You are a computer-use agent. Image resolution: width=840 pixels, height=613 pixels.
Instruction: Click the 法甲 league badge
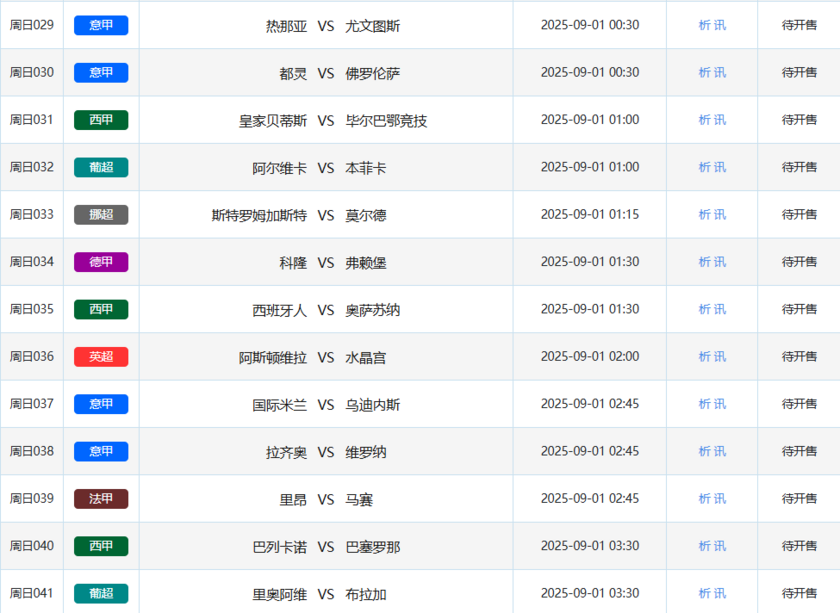pyautogui.click(x=101, y=499)
